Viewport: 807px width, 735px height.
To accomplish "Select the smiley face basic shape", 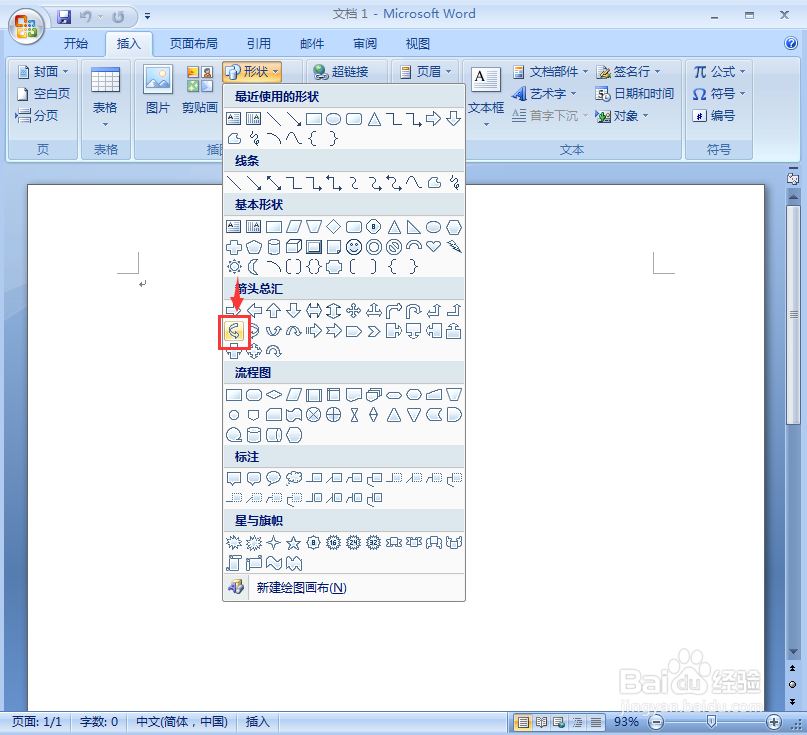I will (354, 247).
